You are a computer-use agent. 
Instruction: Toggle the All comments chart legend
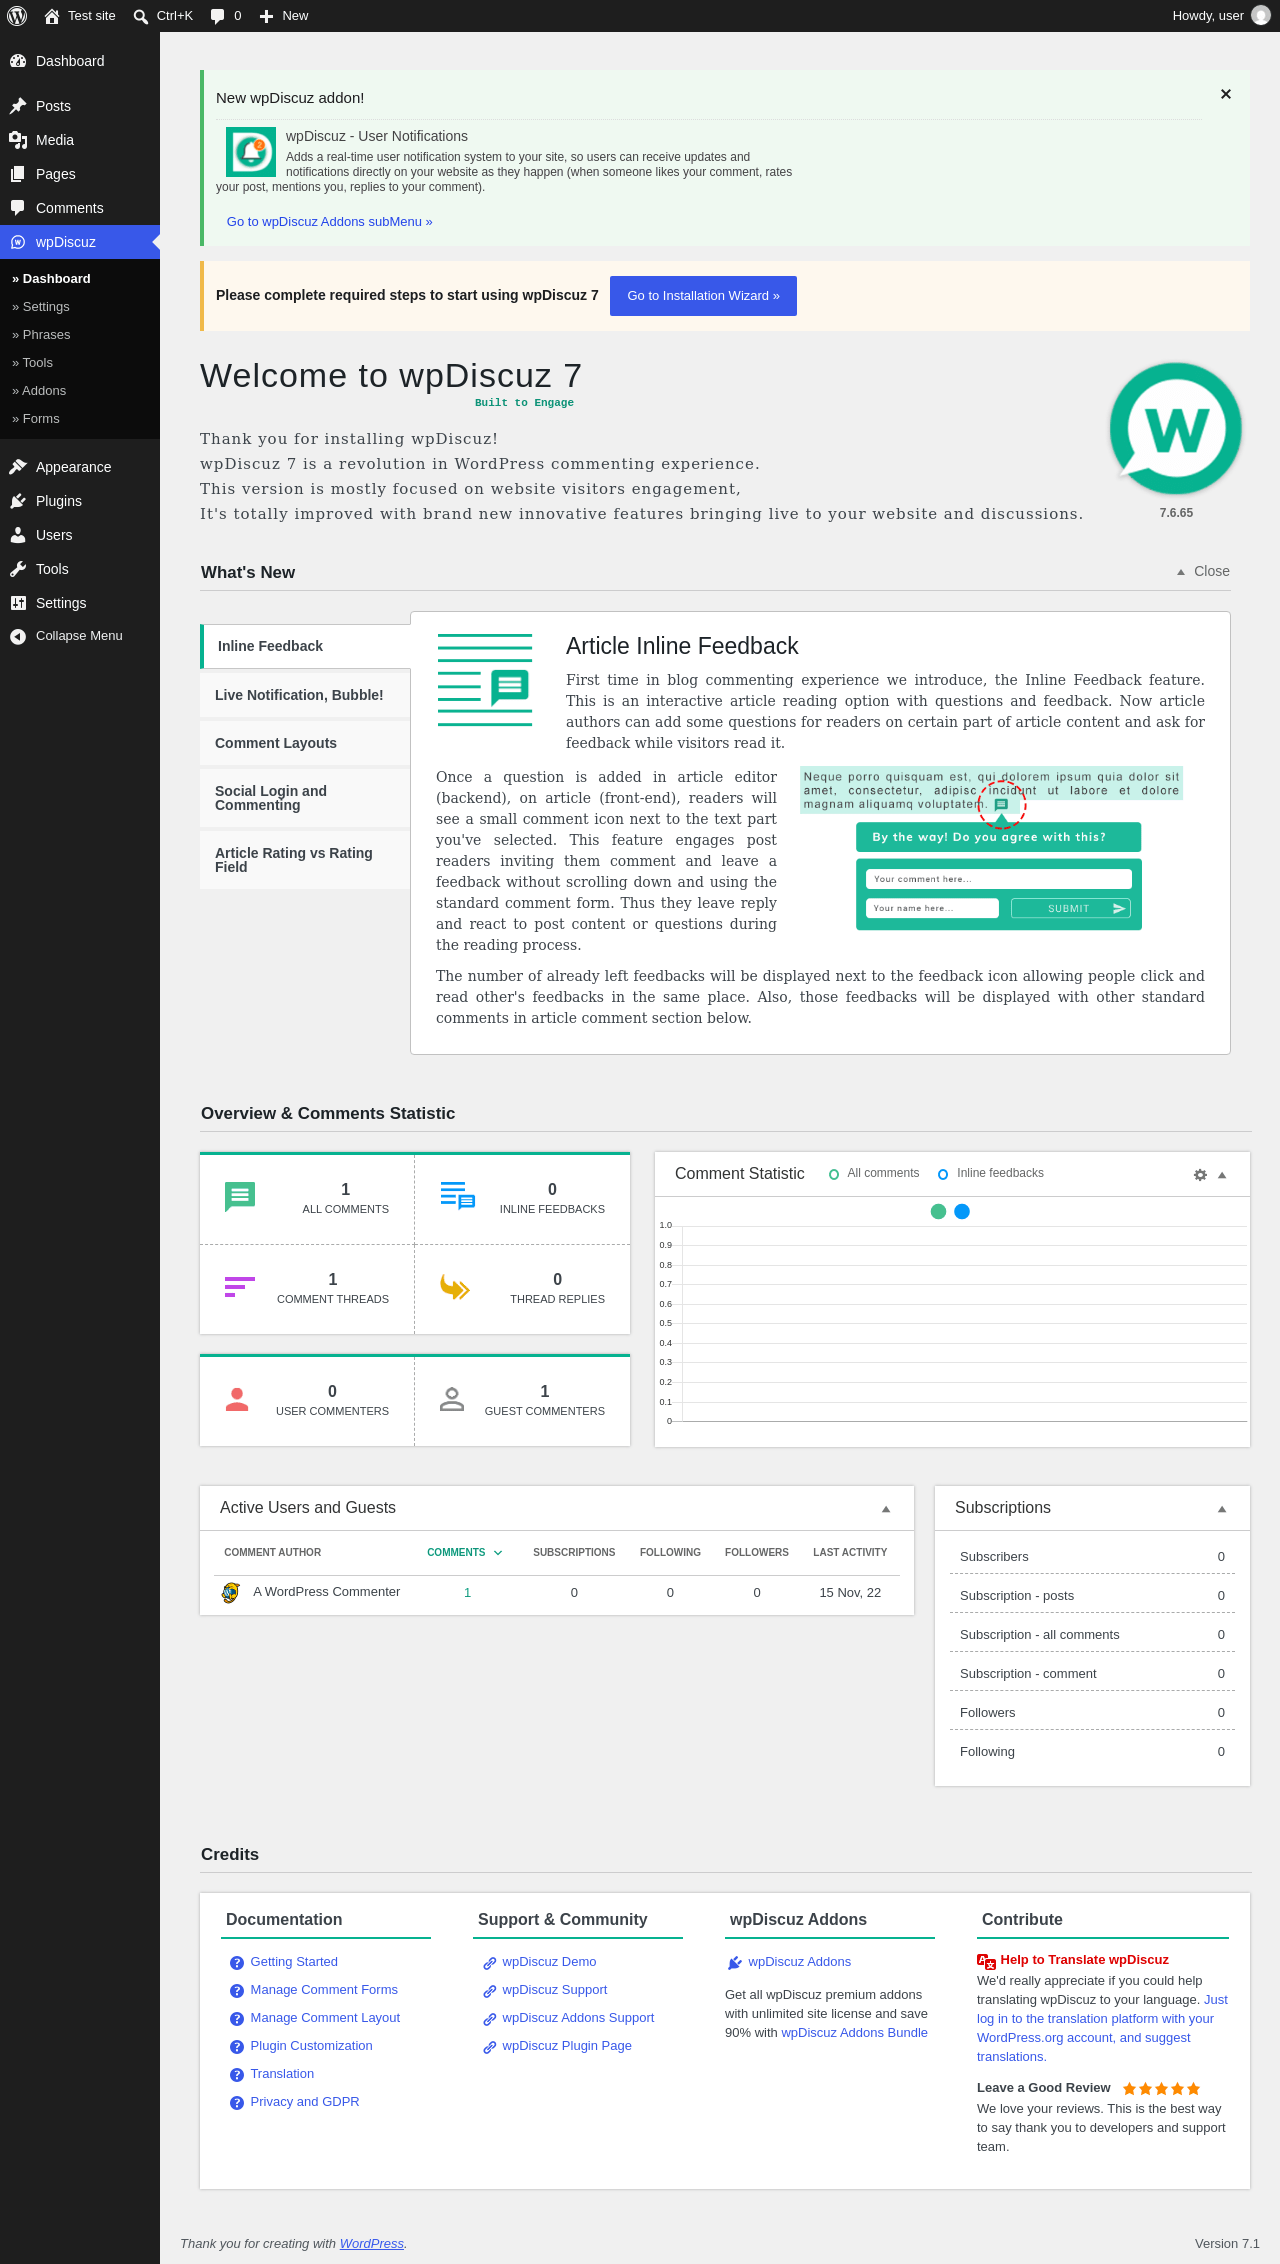874,1174
